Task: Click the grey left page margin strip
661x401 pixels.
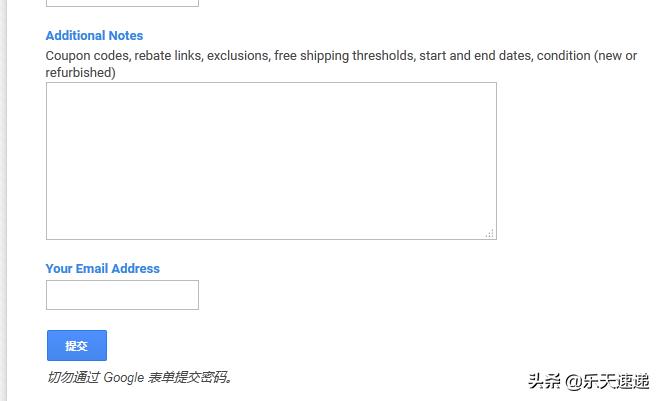Action: pos(4,200)
